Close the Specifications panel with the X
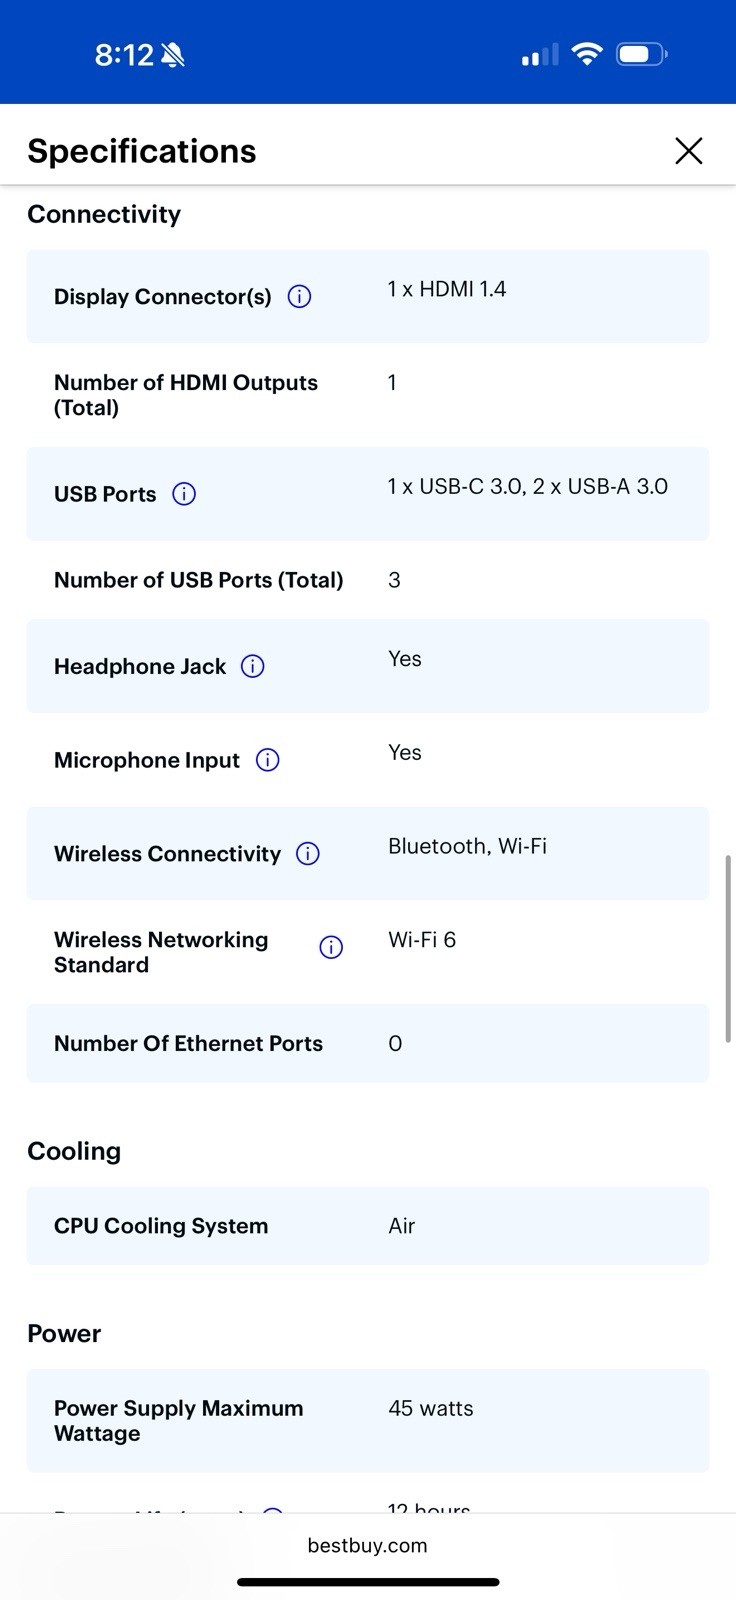736x1600 pixels. (689, 151)
